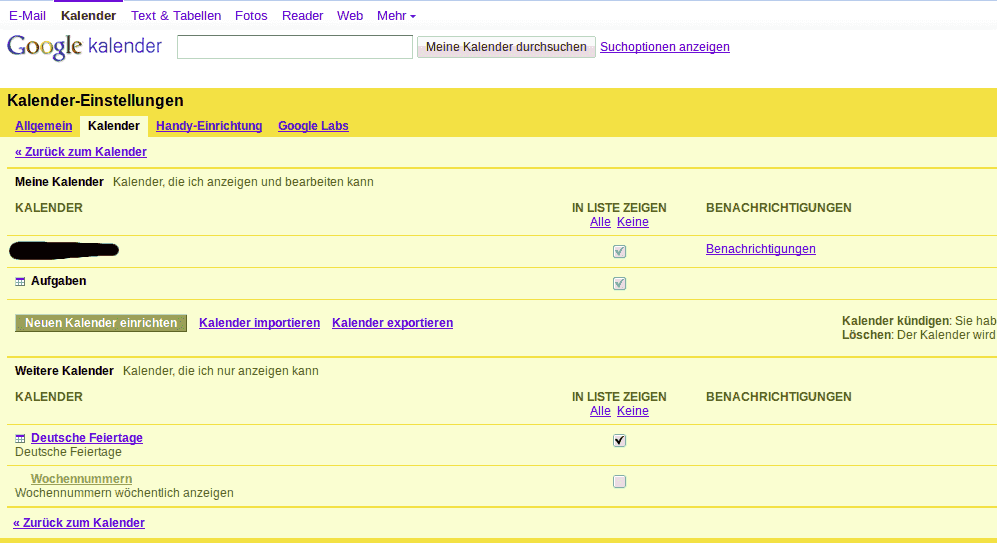Expand the Mehr dropdown menu
The width and height of the screenshot is (997, 552).
click(x=396, y=16)
